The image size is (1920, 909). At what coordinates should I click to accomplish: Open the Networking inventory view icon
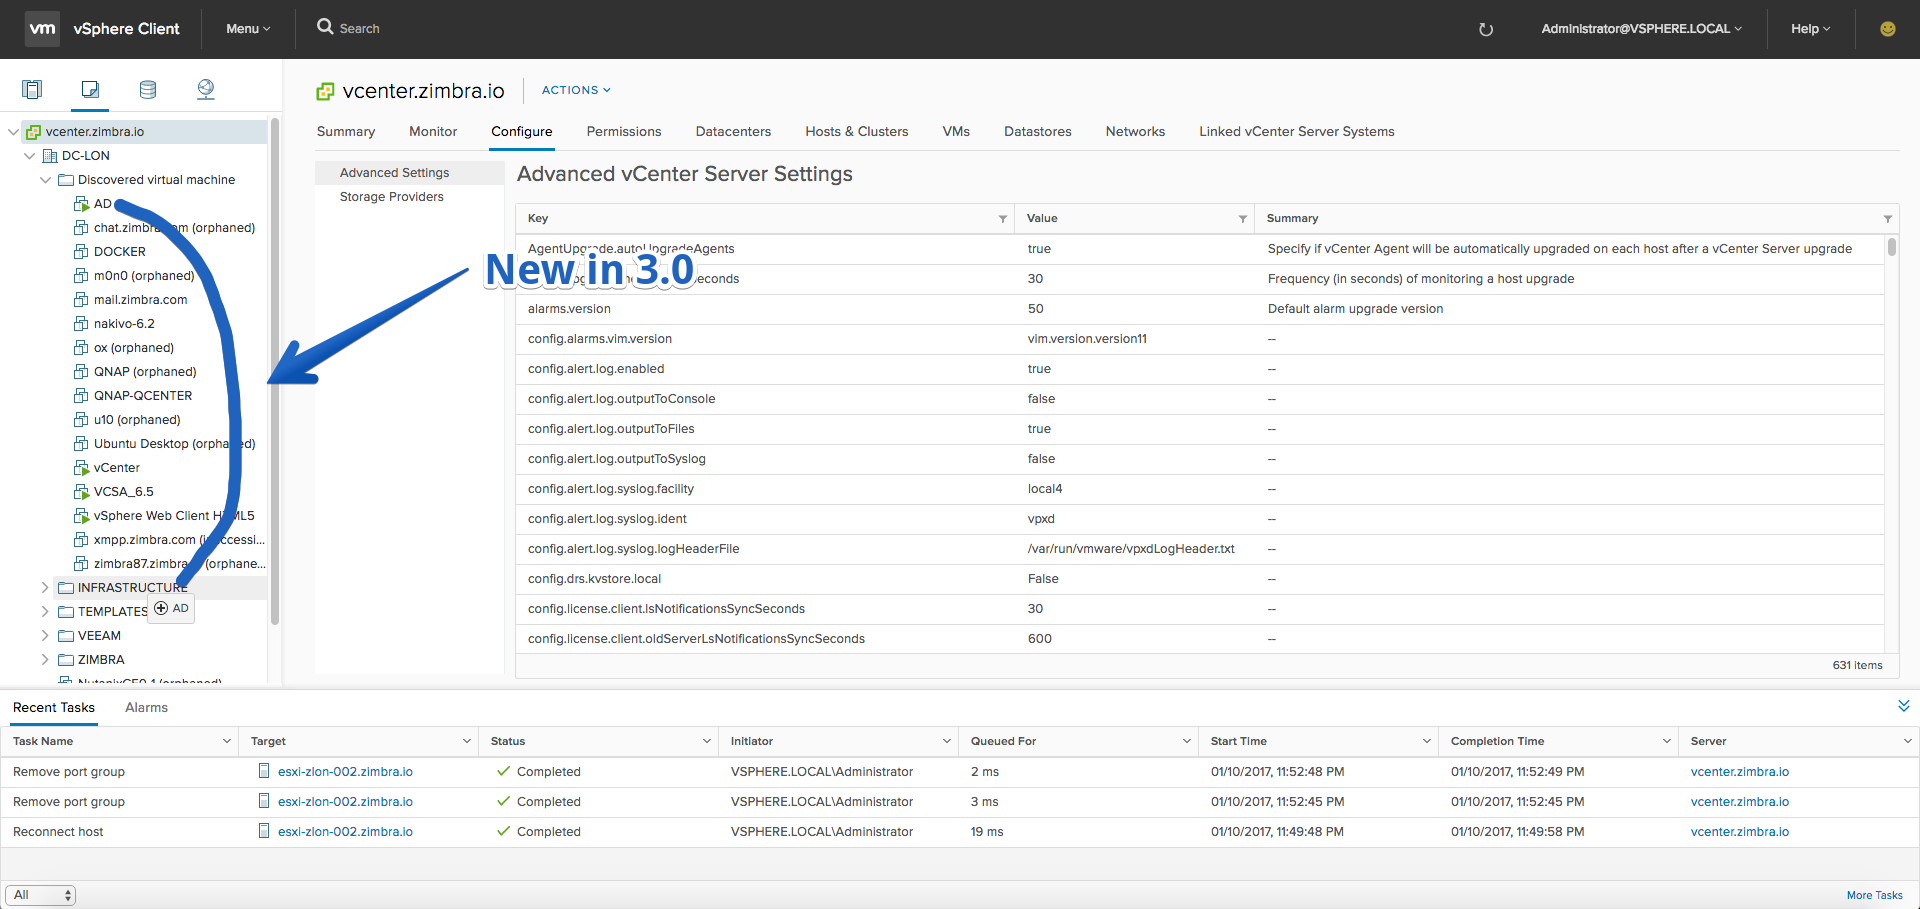point(206,89)
